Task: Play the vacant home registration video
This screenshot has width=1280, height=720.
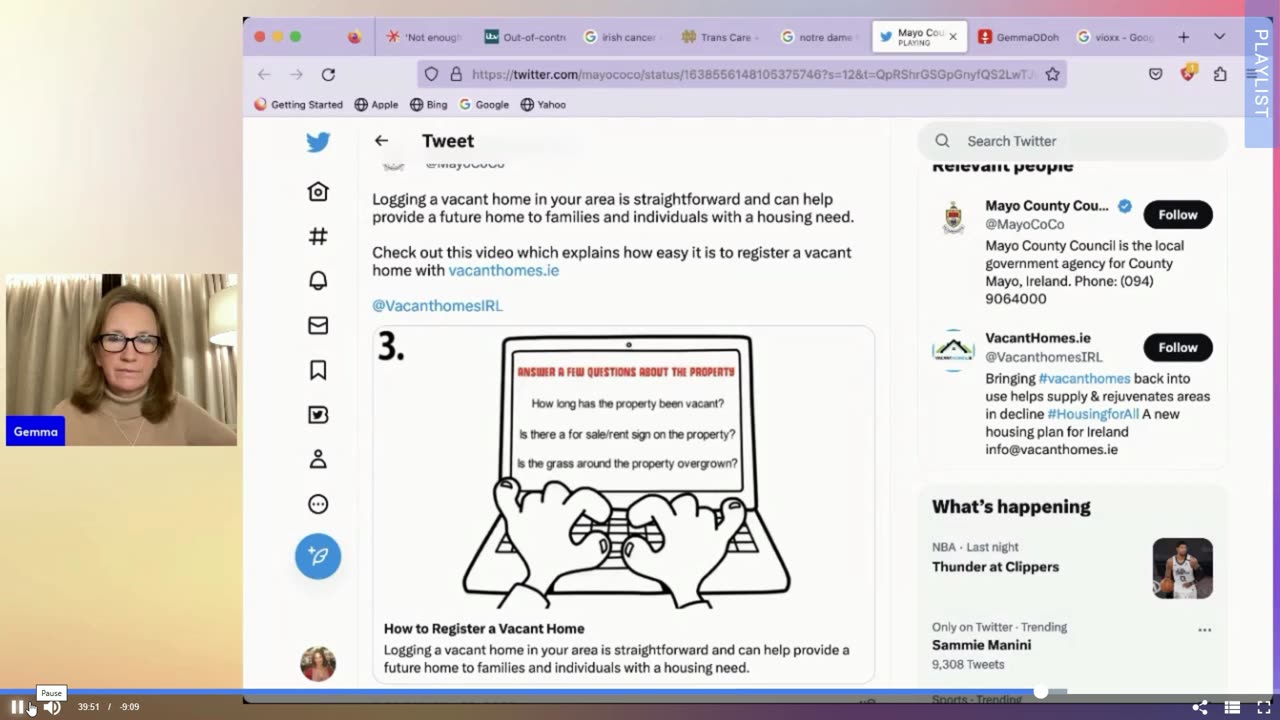Action: 624,470
